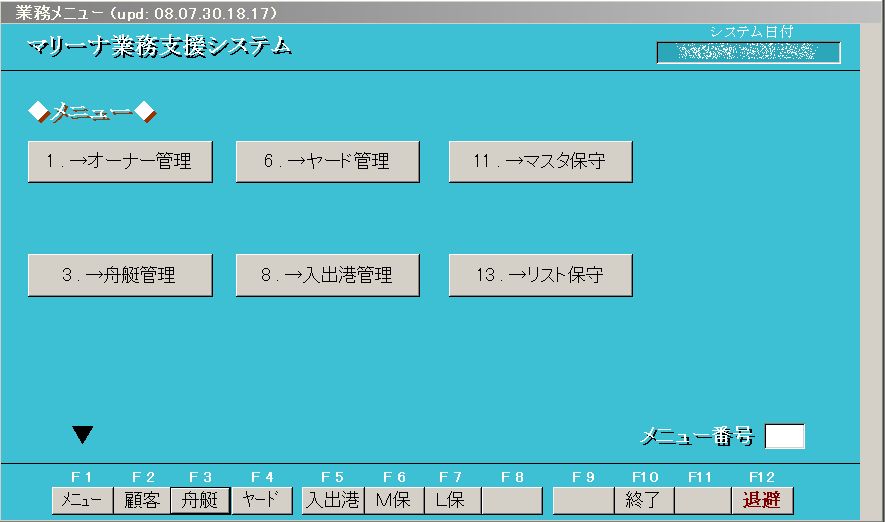885x522 pixels.
Task: Click the システム日付 date field
Action: pyautogui.click(x=748, y=52)
